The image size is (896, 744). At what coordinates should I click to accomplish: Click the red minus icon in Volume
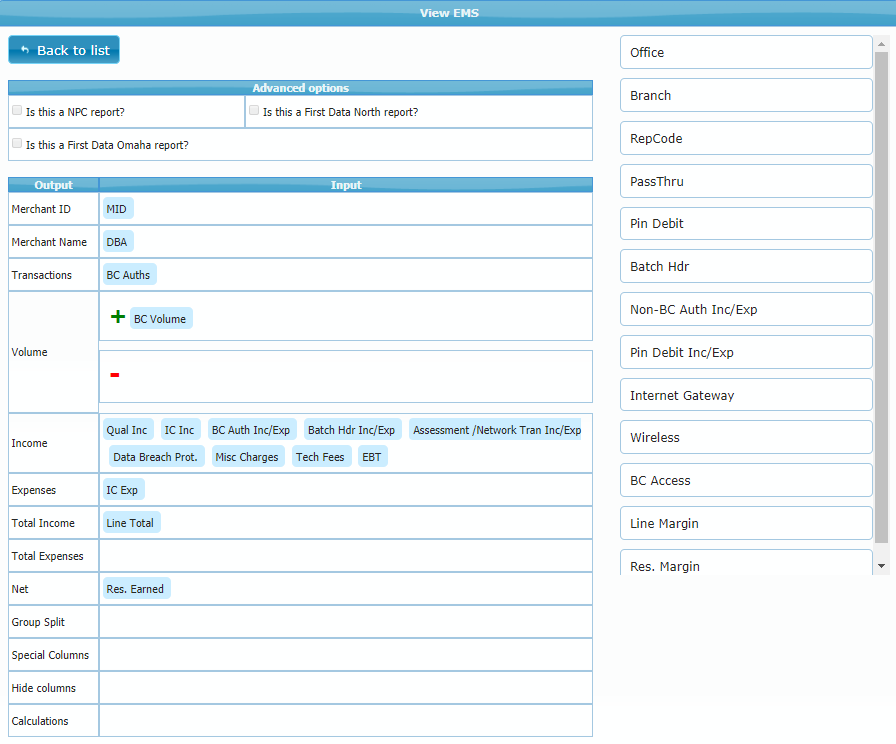[115, 375]
